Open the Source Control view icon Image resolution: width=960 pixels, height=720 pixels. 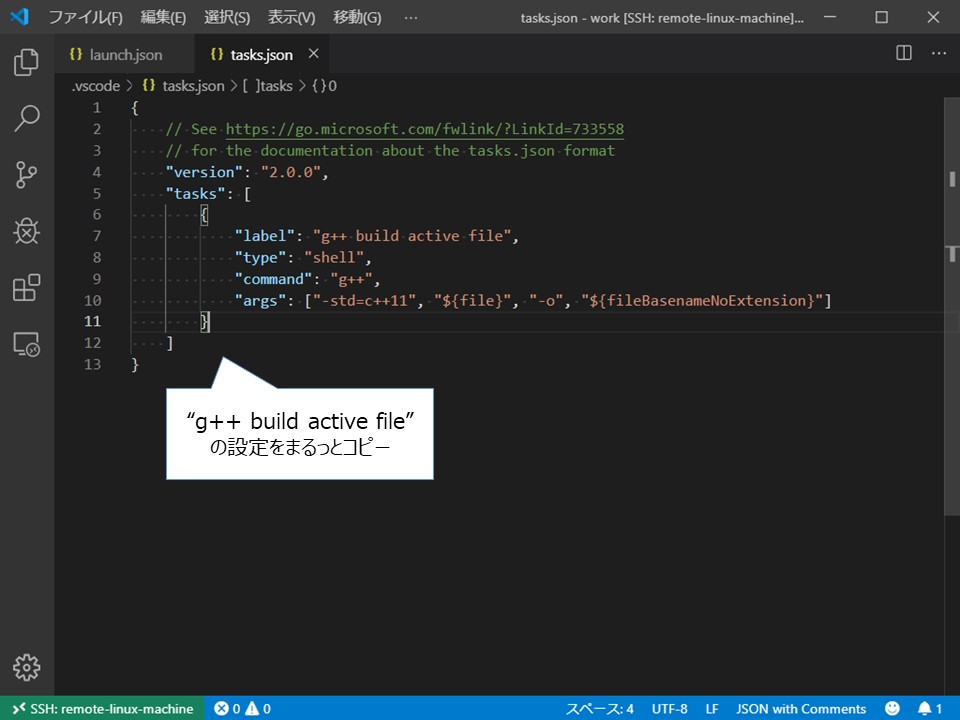[x=26, y=174]
